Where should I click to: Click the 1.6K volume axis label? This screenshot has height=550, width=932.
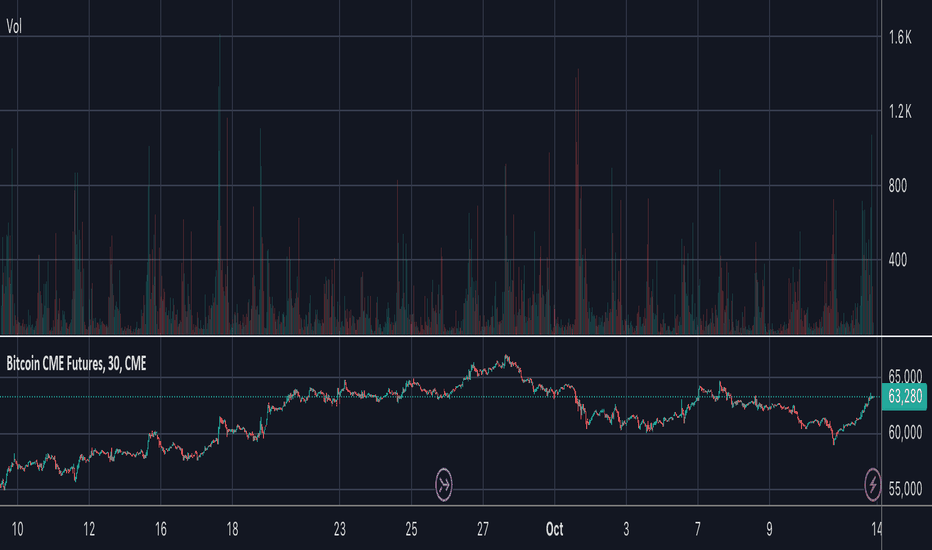[x=900, y=37]
